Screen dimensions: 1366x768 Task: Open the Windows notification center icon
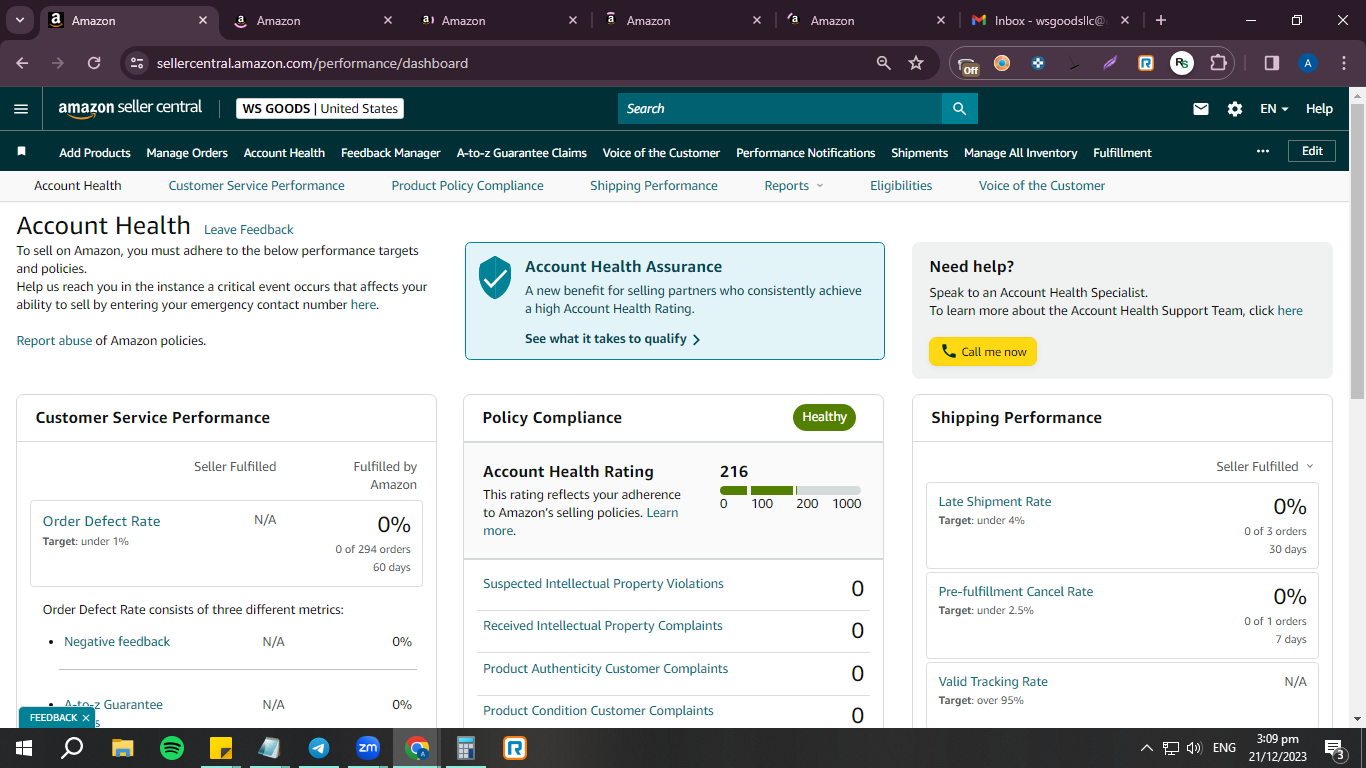click(x=1333, y=748)
